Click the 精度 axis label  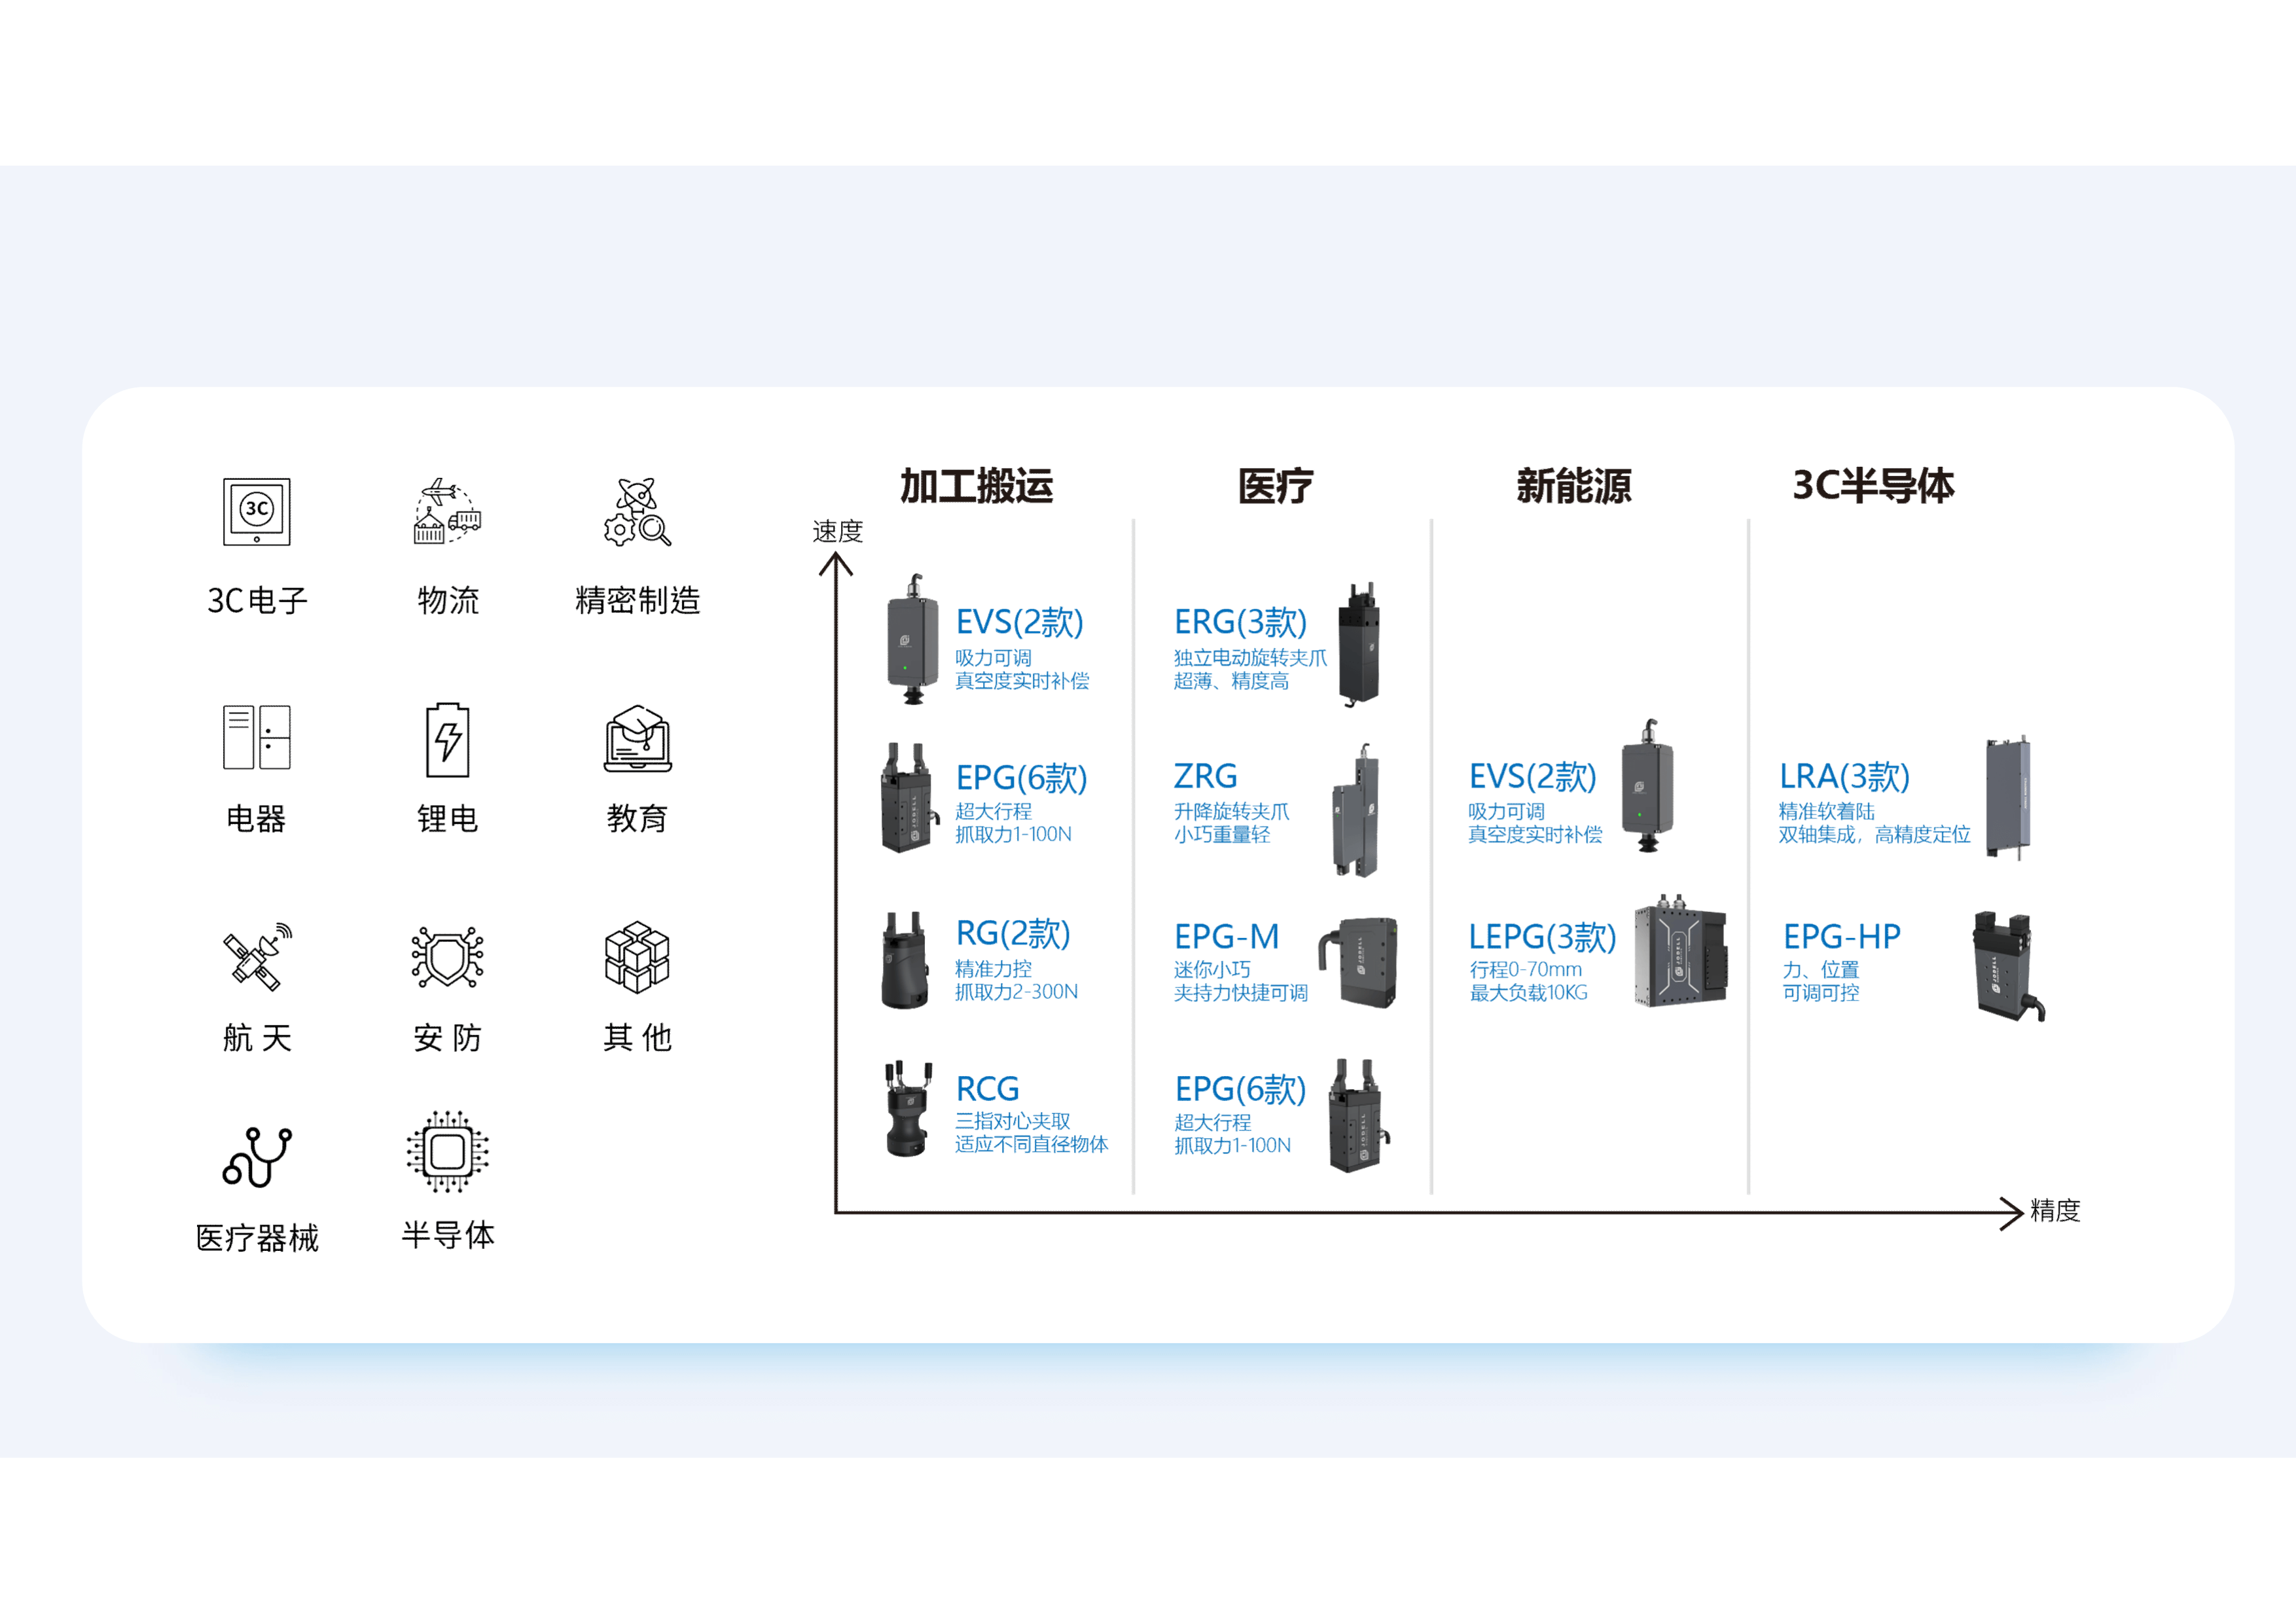click(x=2055, y=1211)
